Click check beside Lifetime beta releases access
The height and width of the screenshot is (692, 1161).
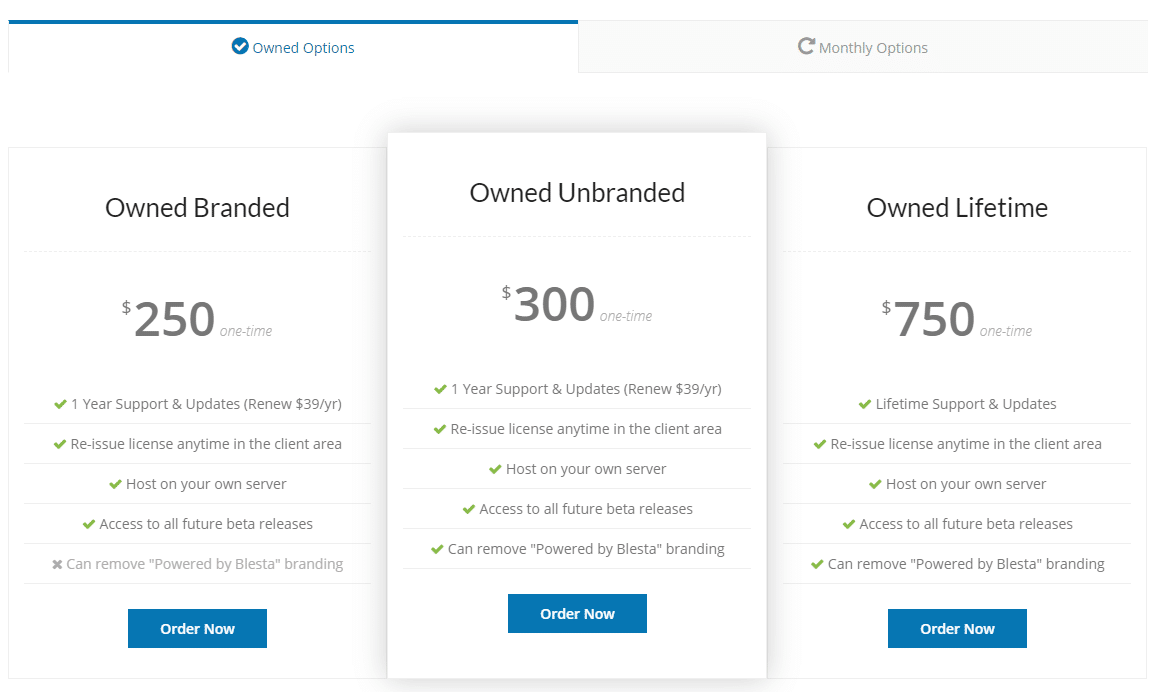(x=849, y=524)
